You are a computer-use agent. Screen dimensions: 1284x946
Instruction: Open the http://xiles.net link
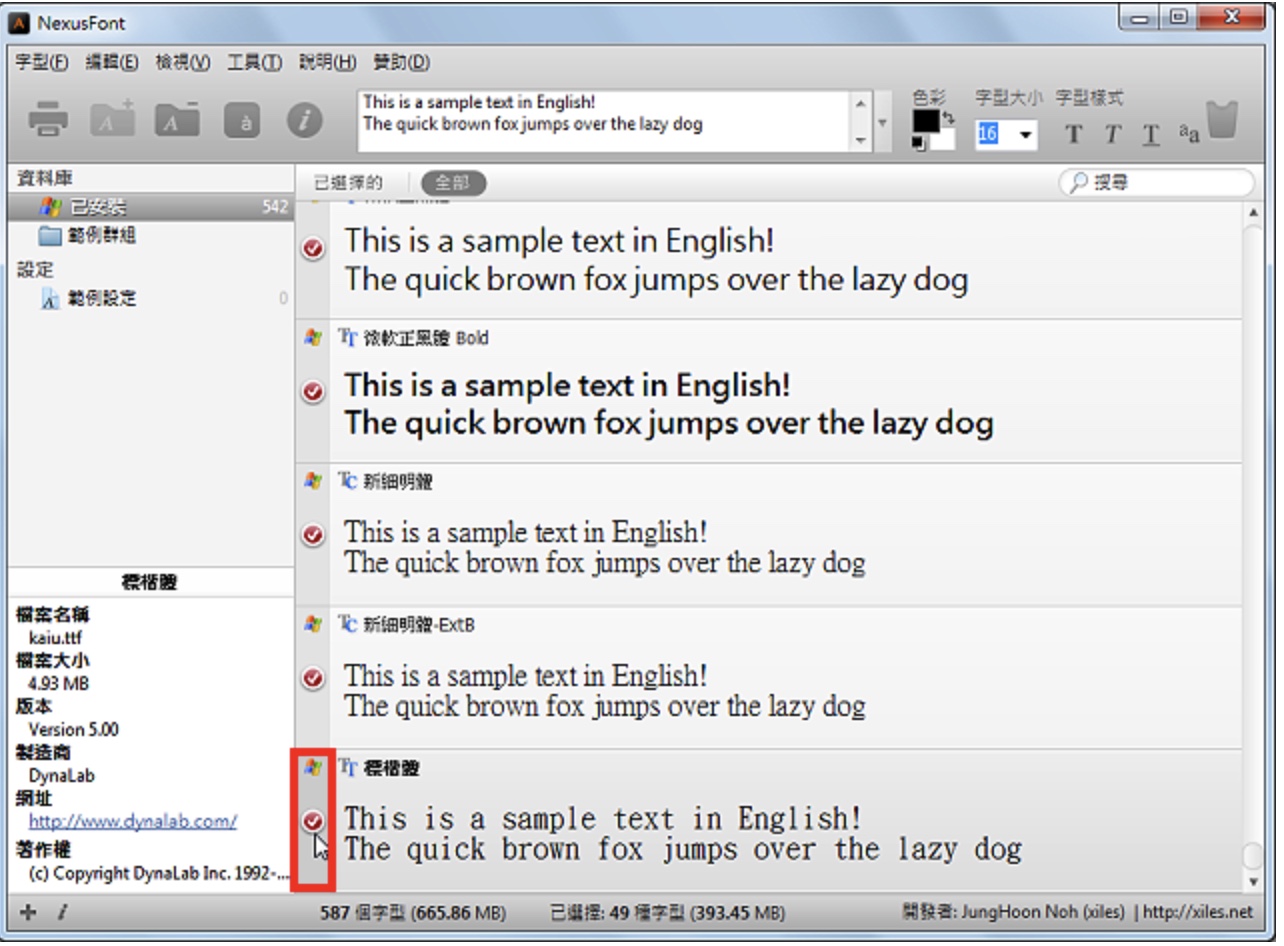point(1198,912)
